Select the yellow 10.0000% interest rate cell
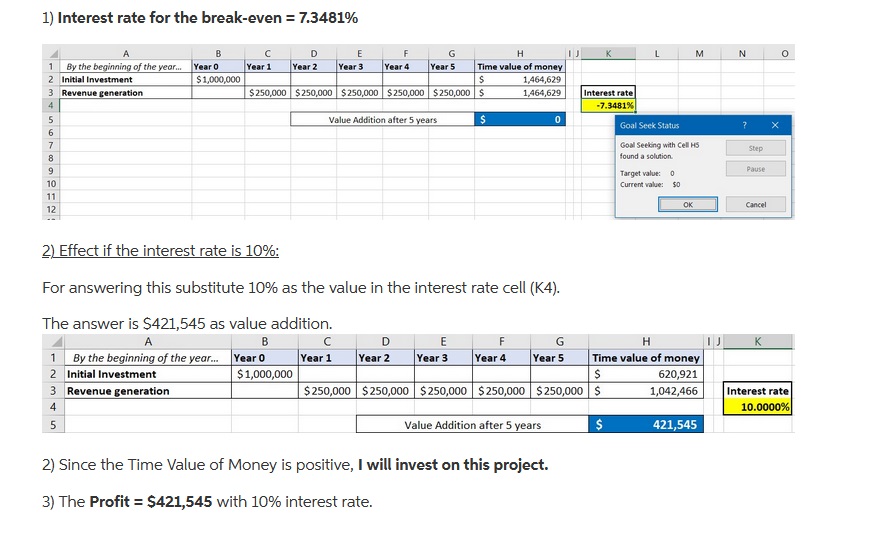 point(757,407)
